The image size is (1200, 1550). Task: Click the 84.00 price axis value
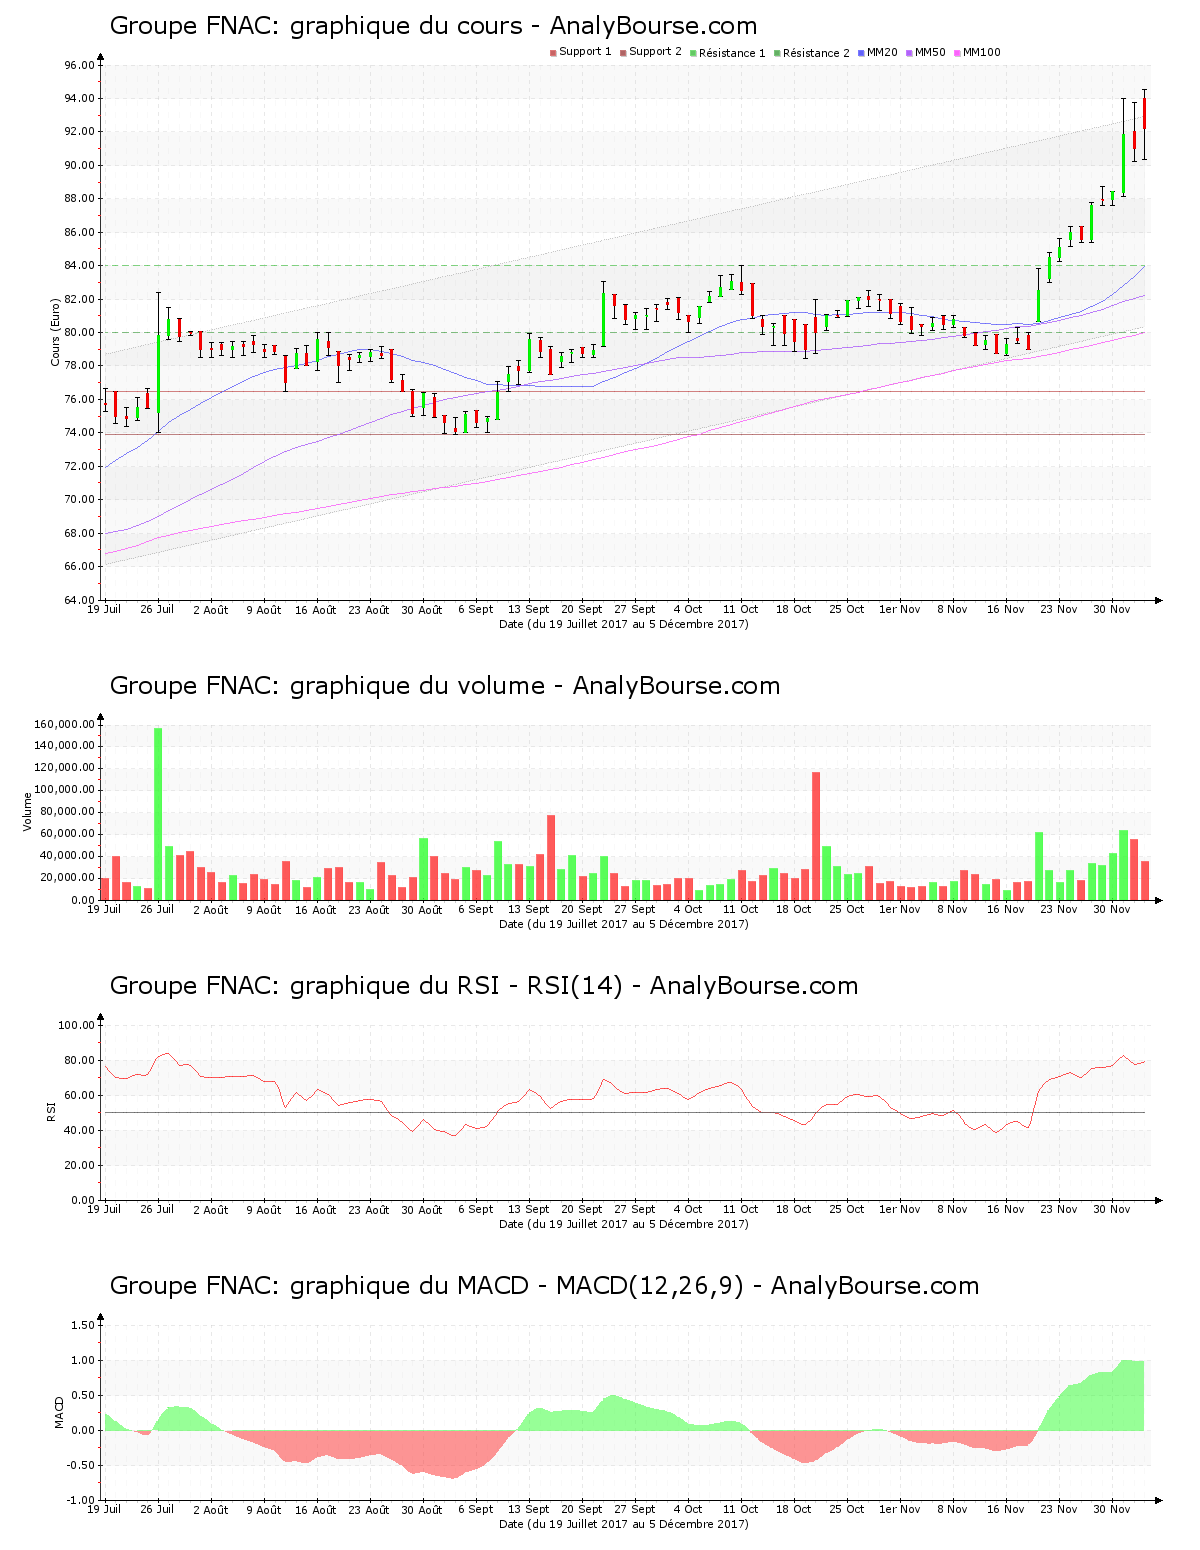click(80, 265)
